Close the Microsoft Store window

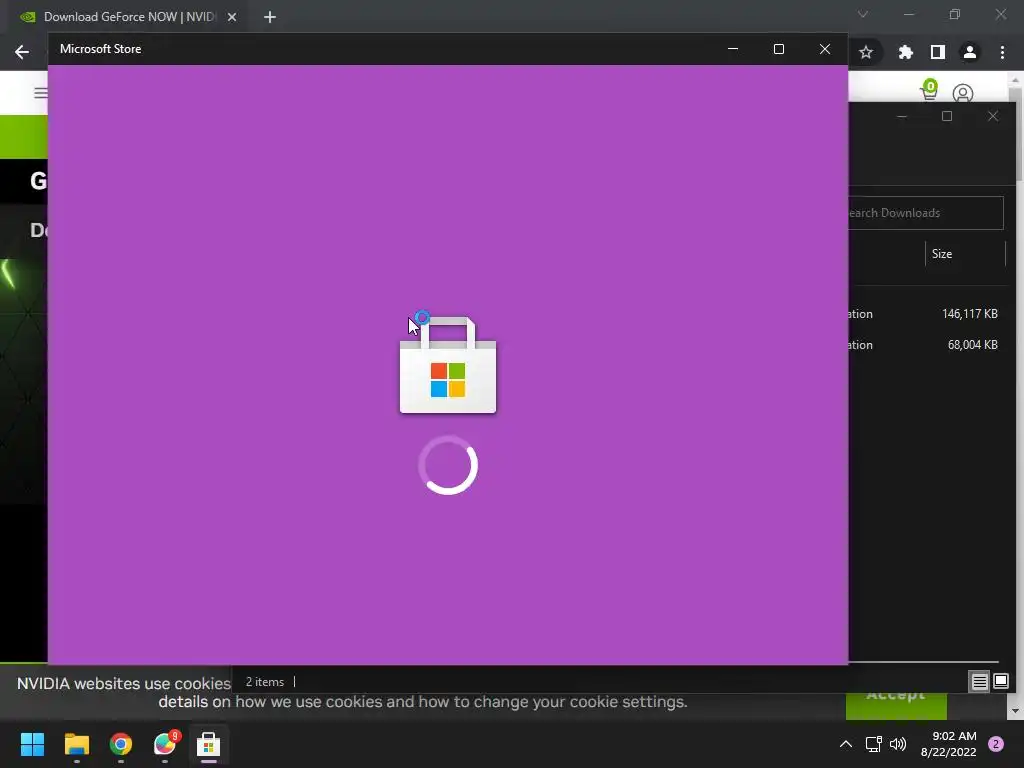pos(825,49)
